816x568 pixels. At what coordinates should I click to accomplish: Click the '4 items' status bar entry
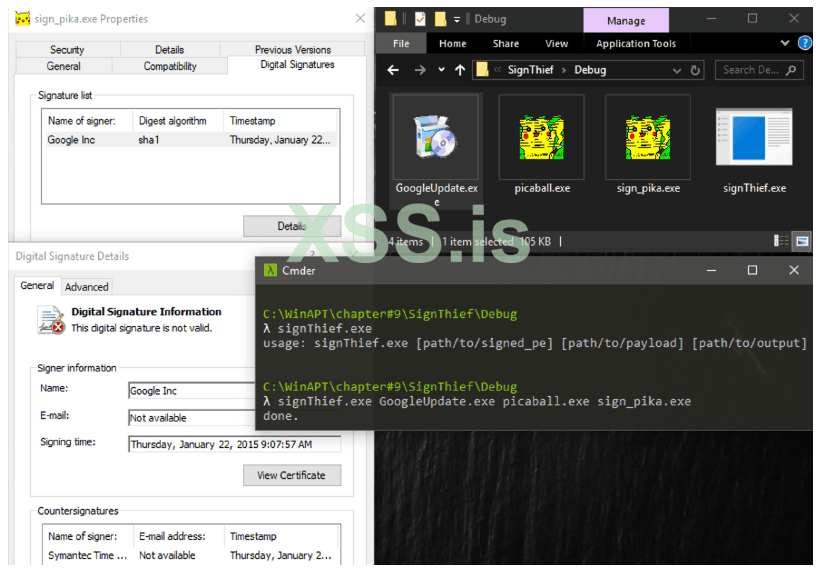405,242
